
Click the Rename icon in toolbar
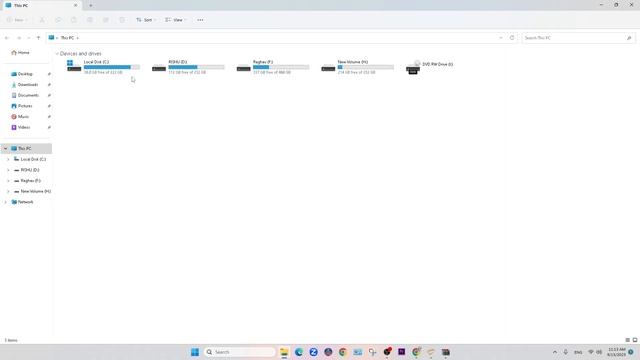(x=90, y=20)
